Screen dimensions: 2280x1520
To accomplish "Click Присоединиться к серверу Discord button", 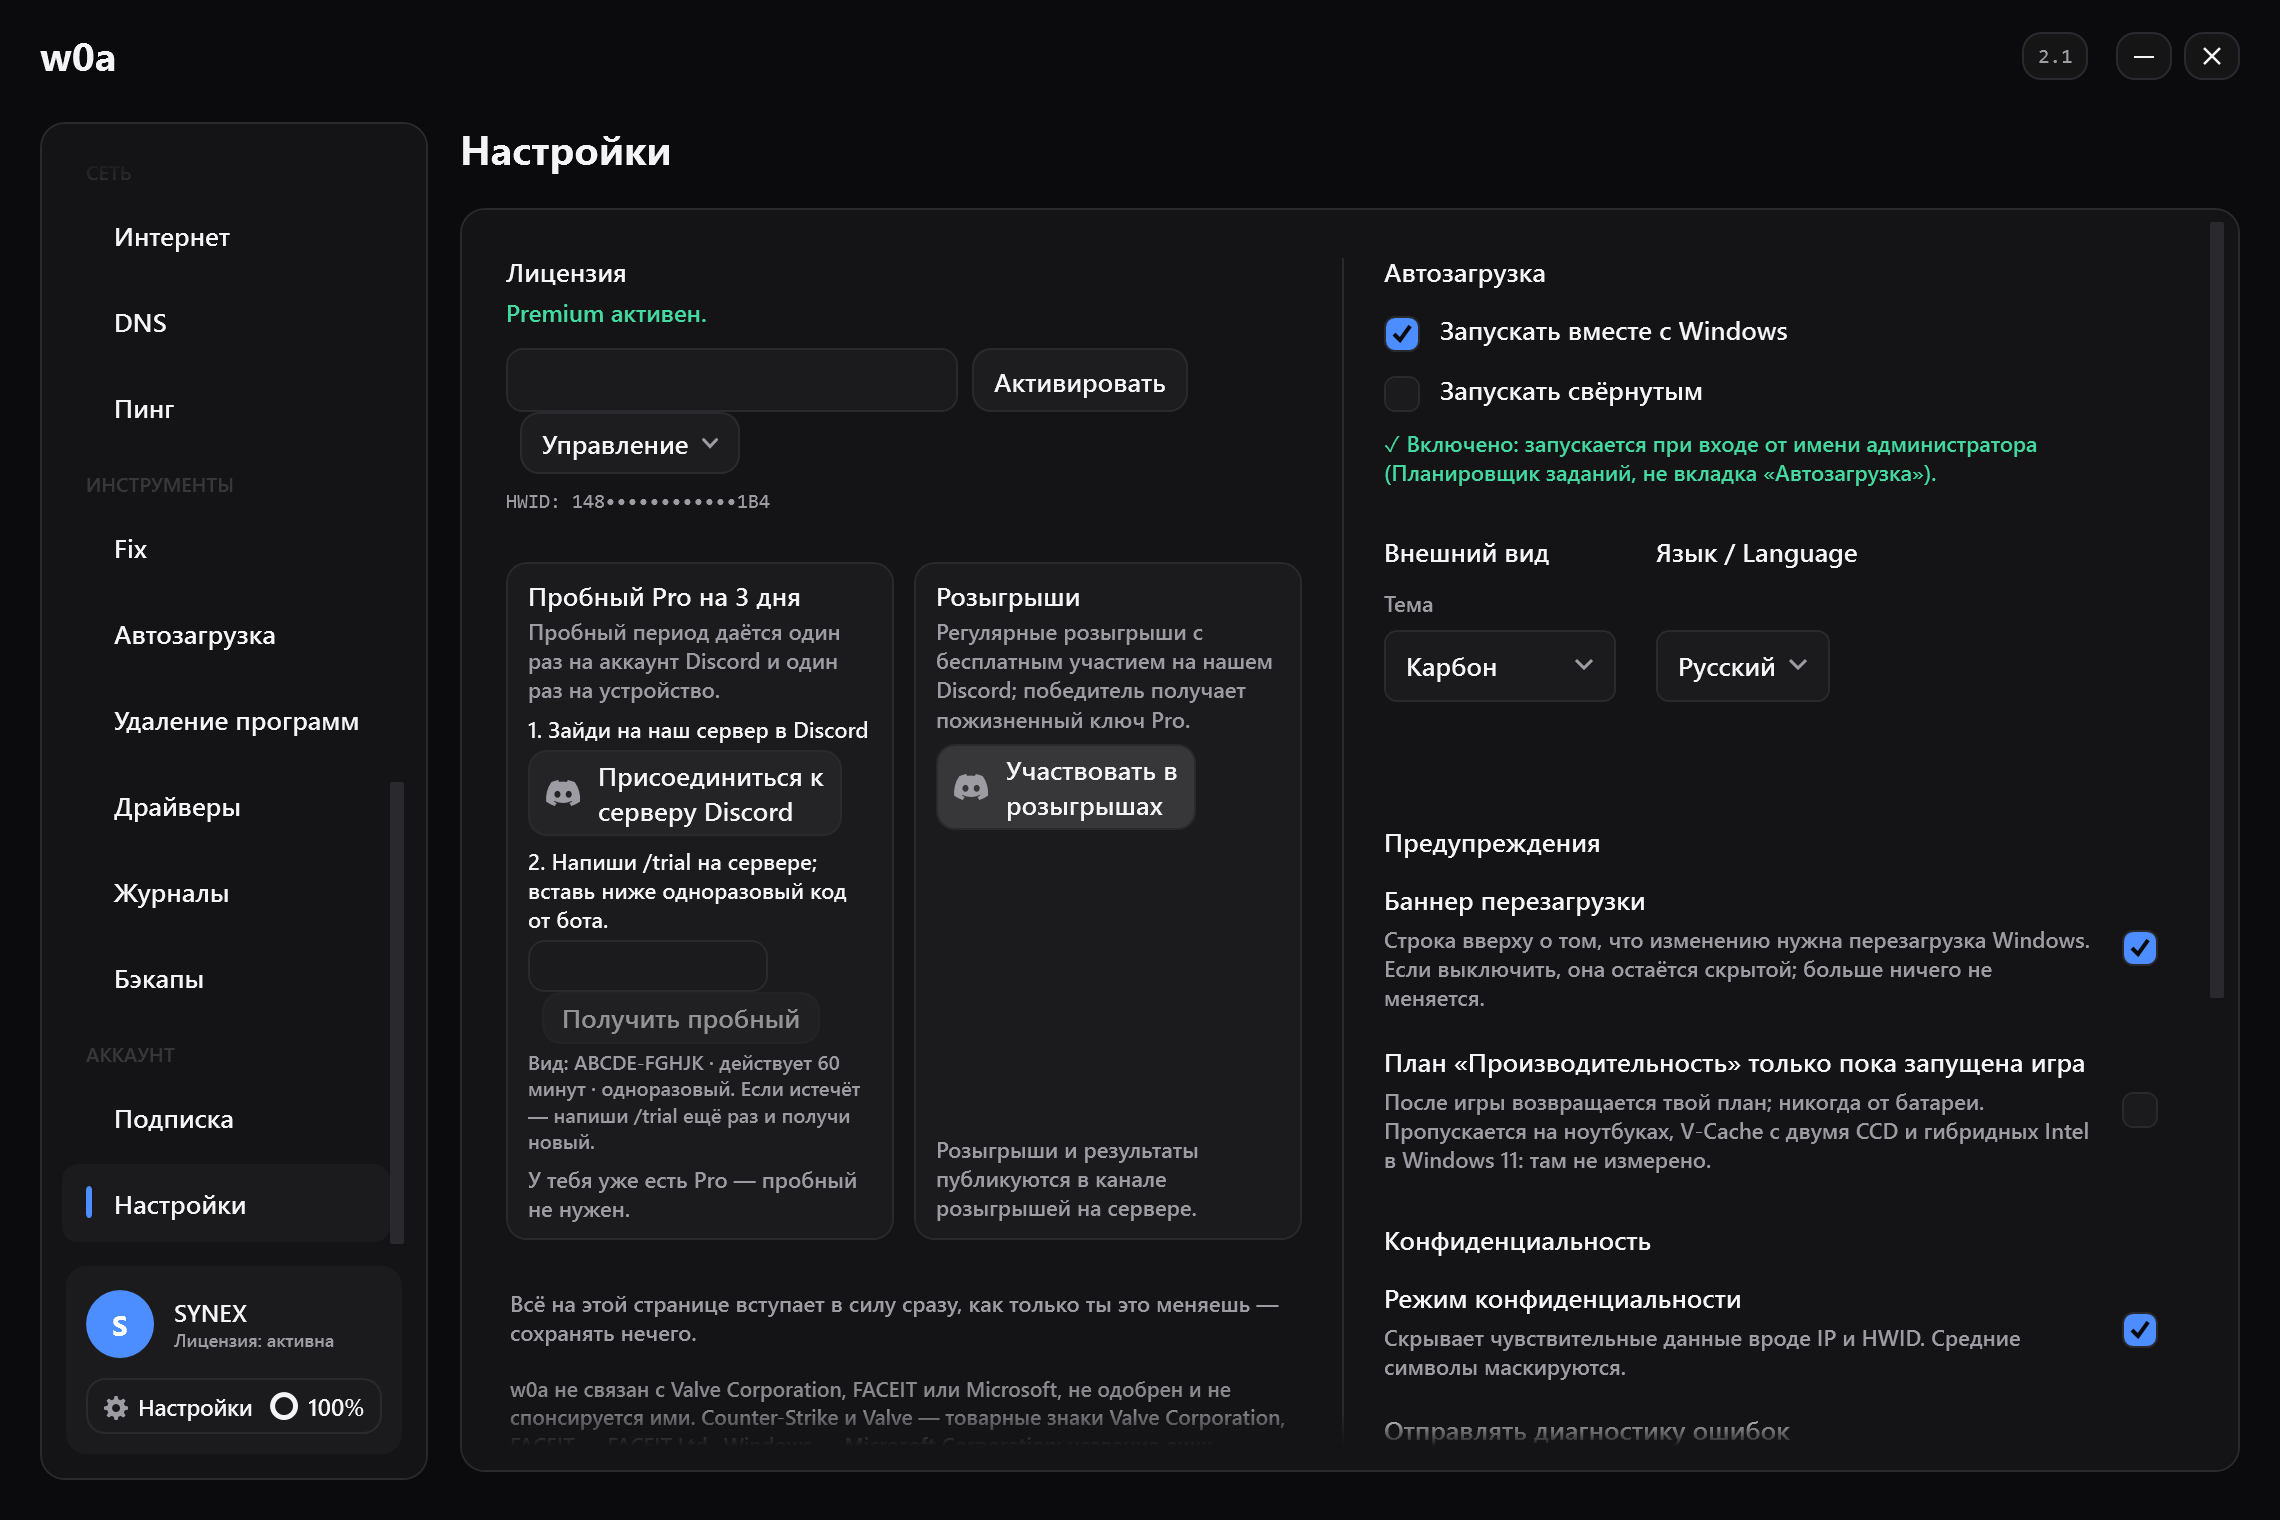I will 685,794.
